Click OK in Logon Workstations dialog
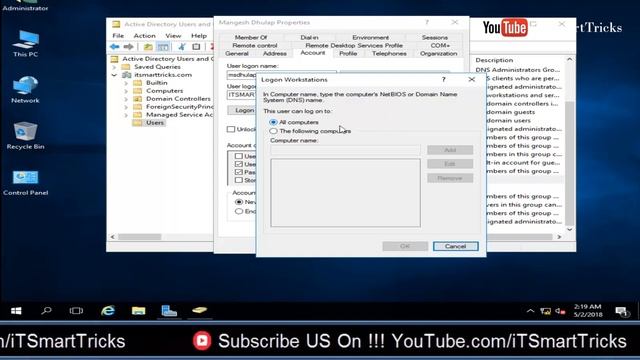The height and width of the screenshot is (360, 640). 405,246
